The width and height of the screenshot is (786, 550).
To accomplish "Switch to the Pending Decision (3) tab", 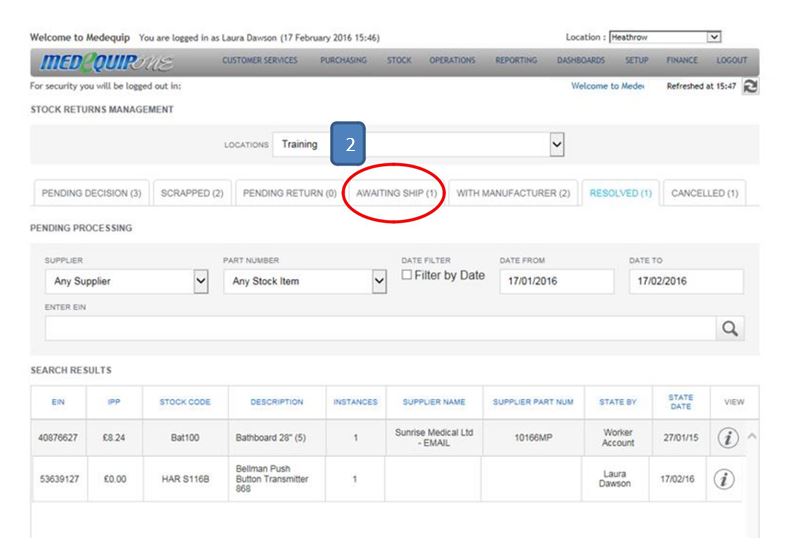I will pos(92,193).
